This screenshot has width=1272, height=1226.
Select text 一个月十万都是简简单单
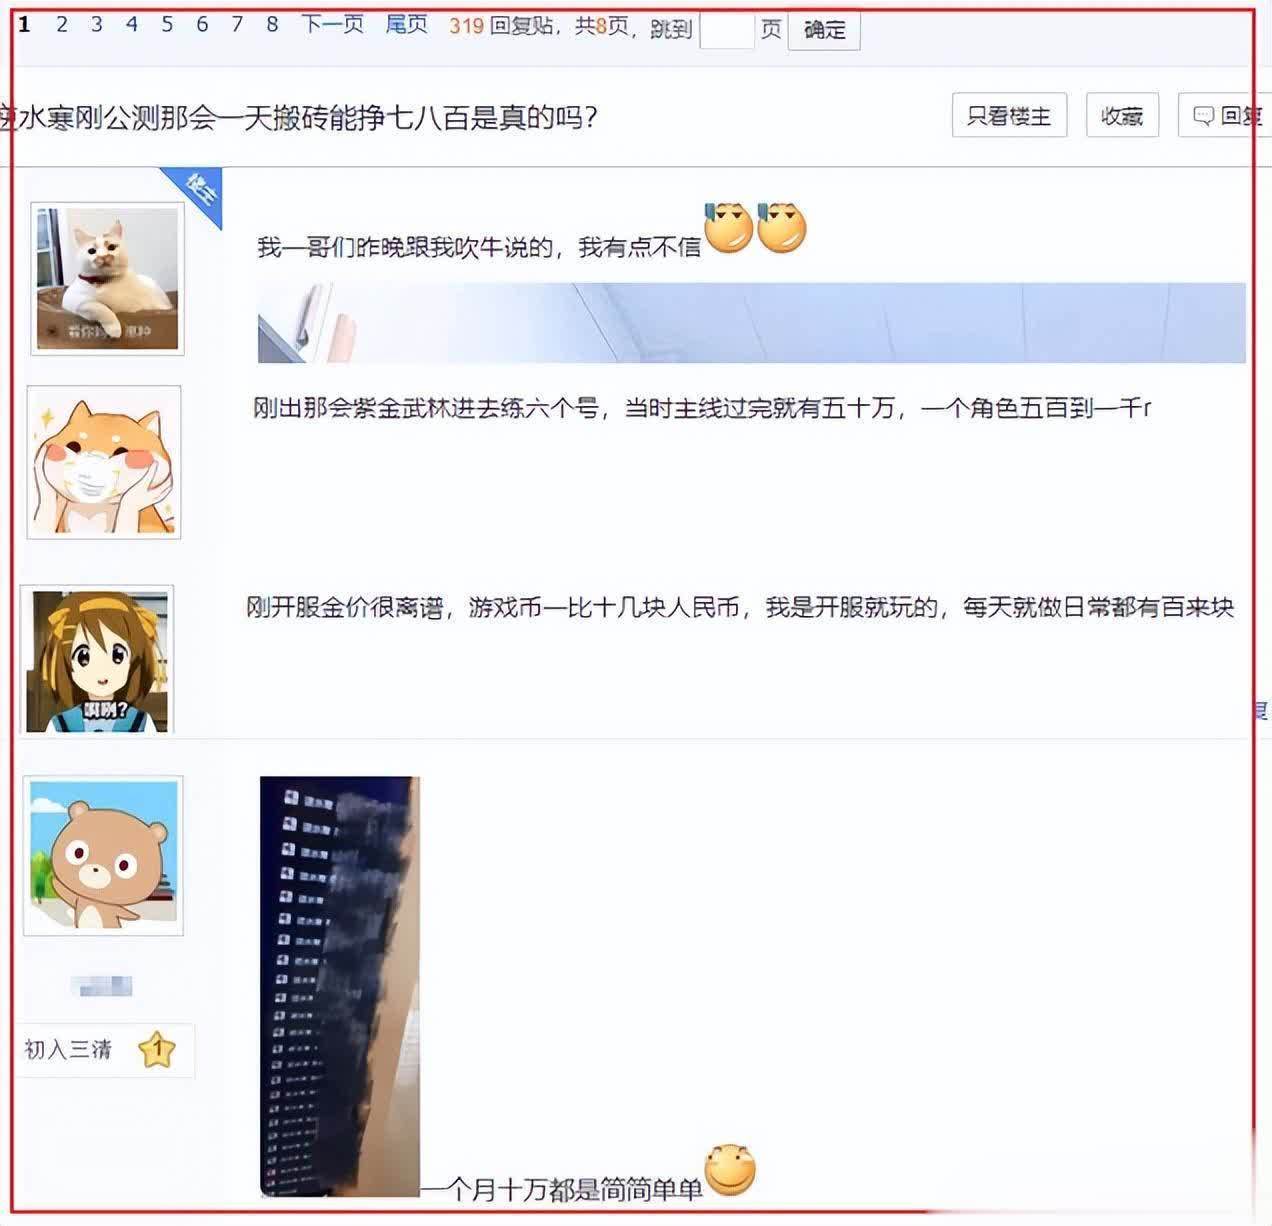point(562,1189)
